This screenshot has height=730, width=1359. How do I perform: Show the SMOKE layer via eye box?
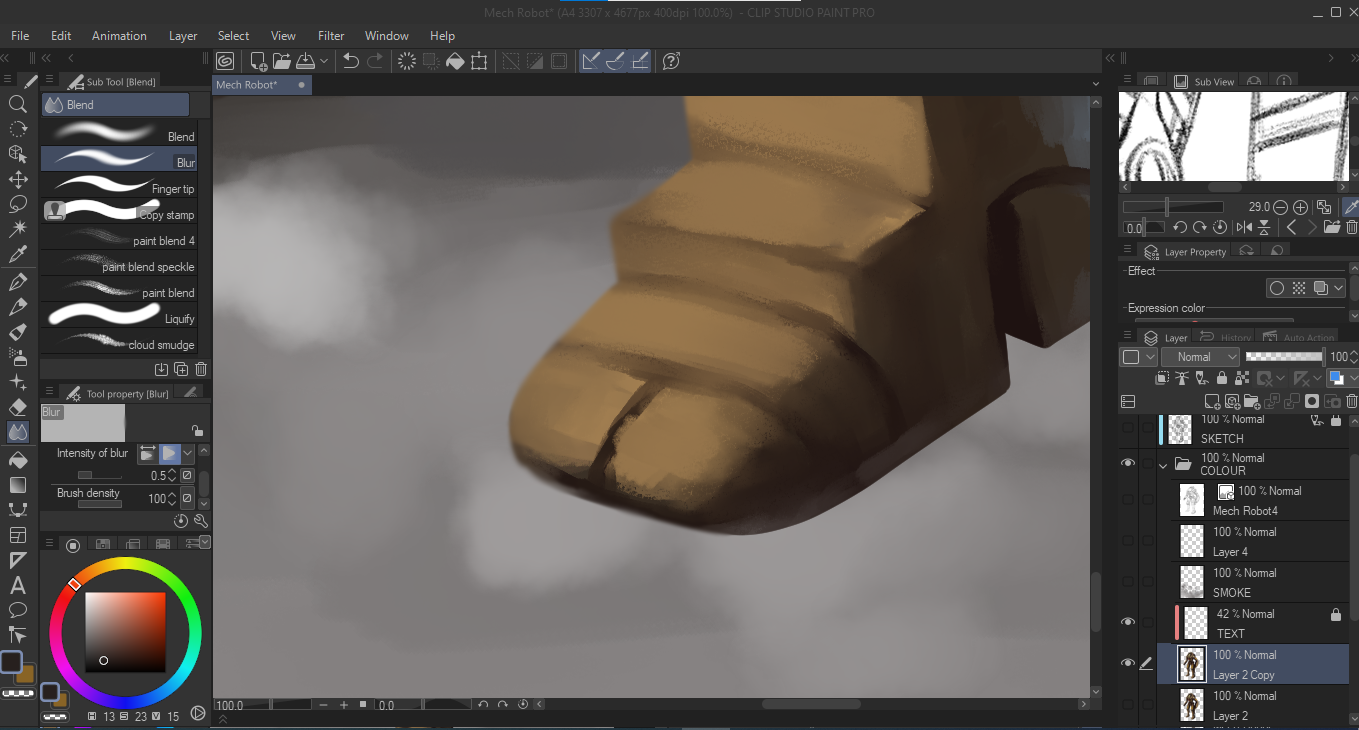[x=1128, y=582]
